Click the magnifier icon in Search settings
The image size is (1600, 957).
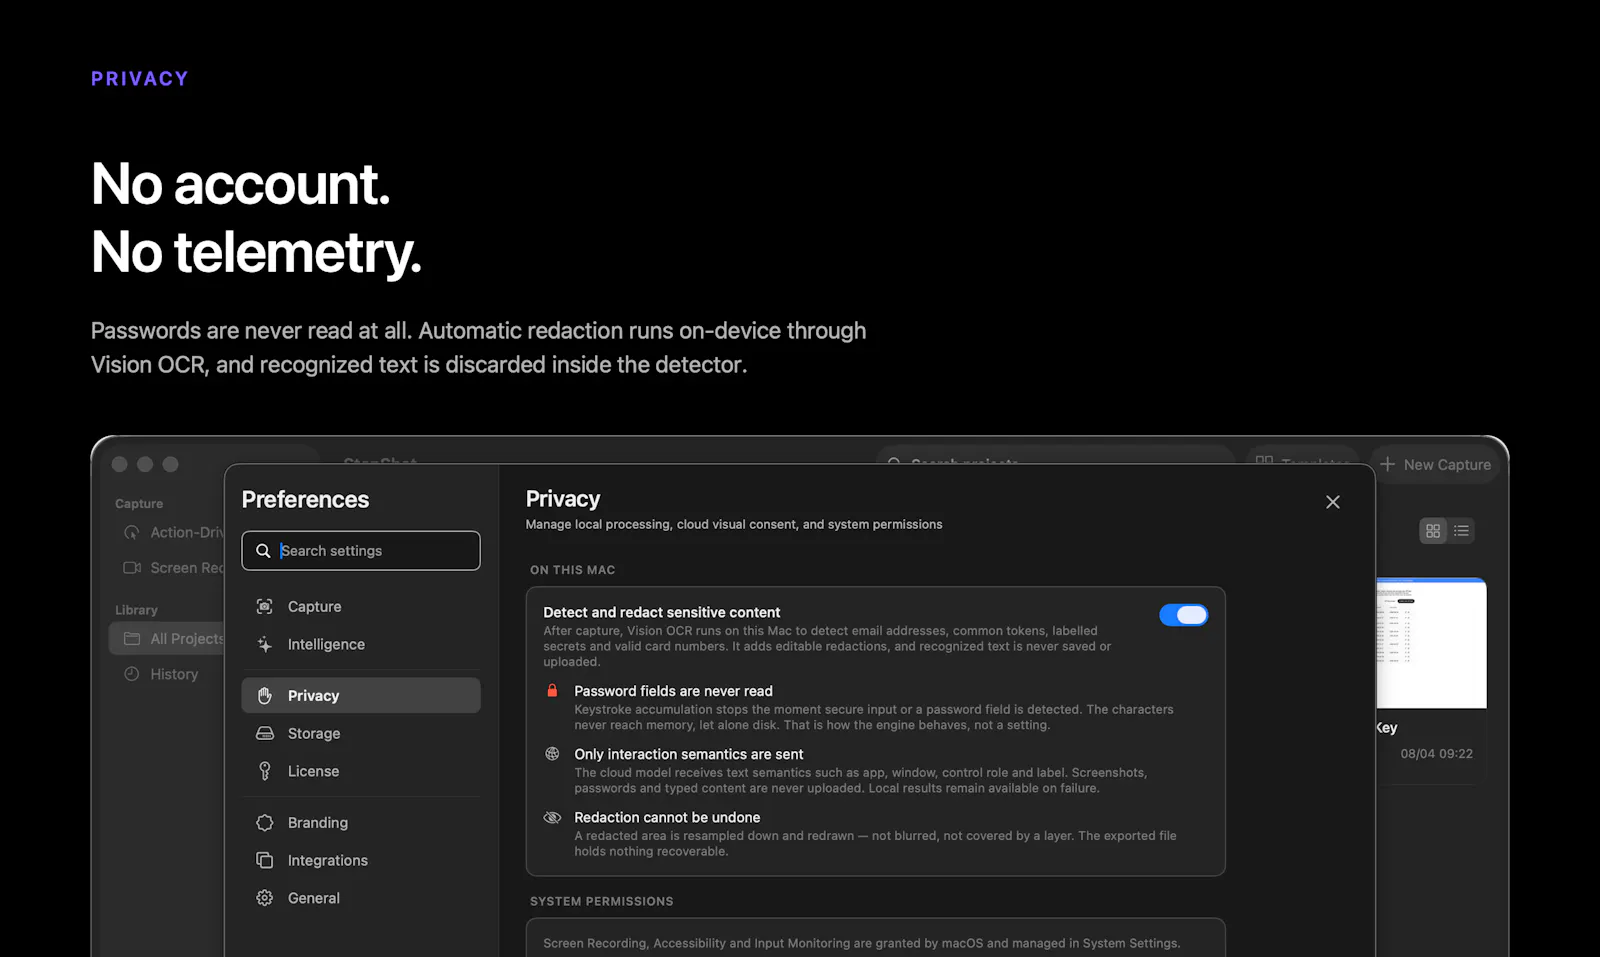[x=263, y=551]
